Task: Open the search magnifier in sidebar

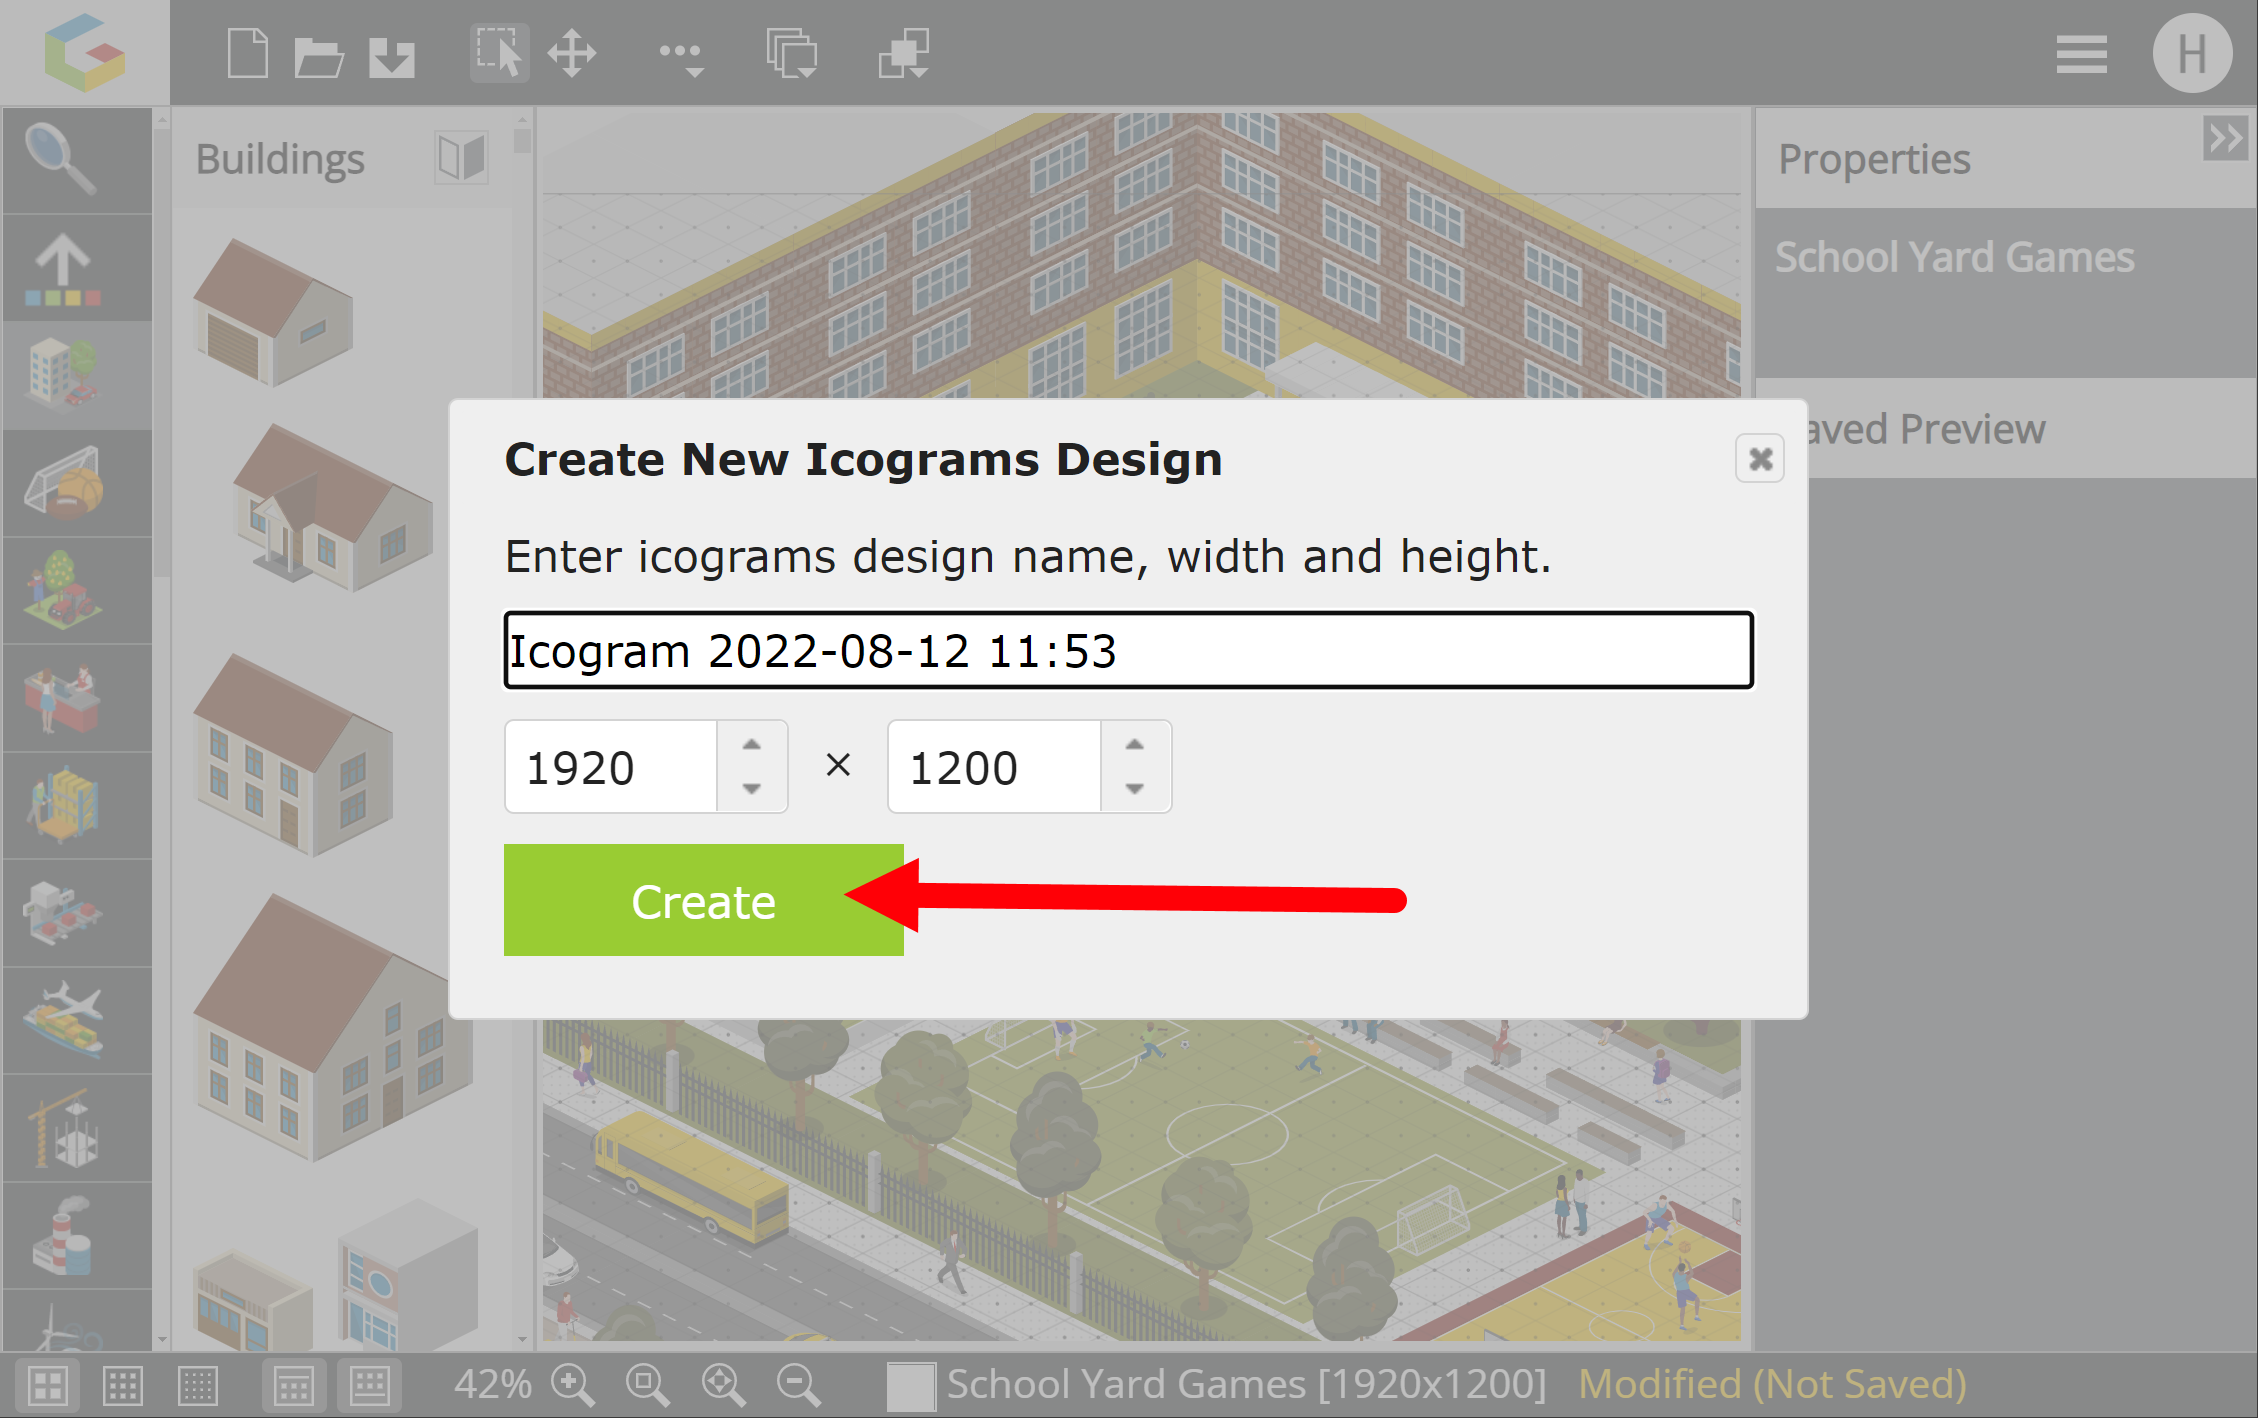Action: tap(62, 160)
